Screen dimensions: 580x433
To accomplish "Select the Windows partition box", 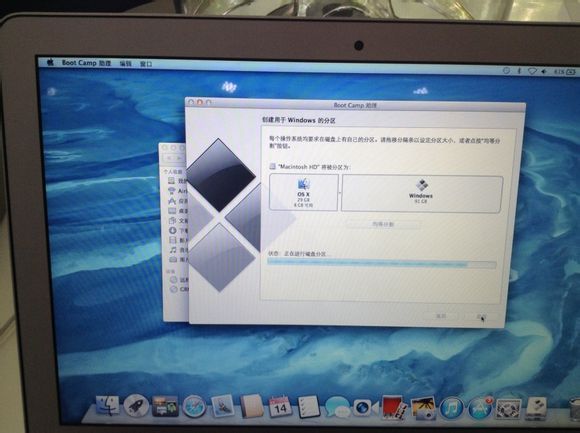I will (422, 194).
